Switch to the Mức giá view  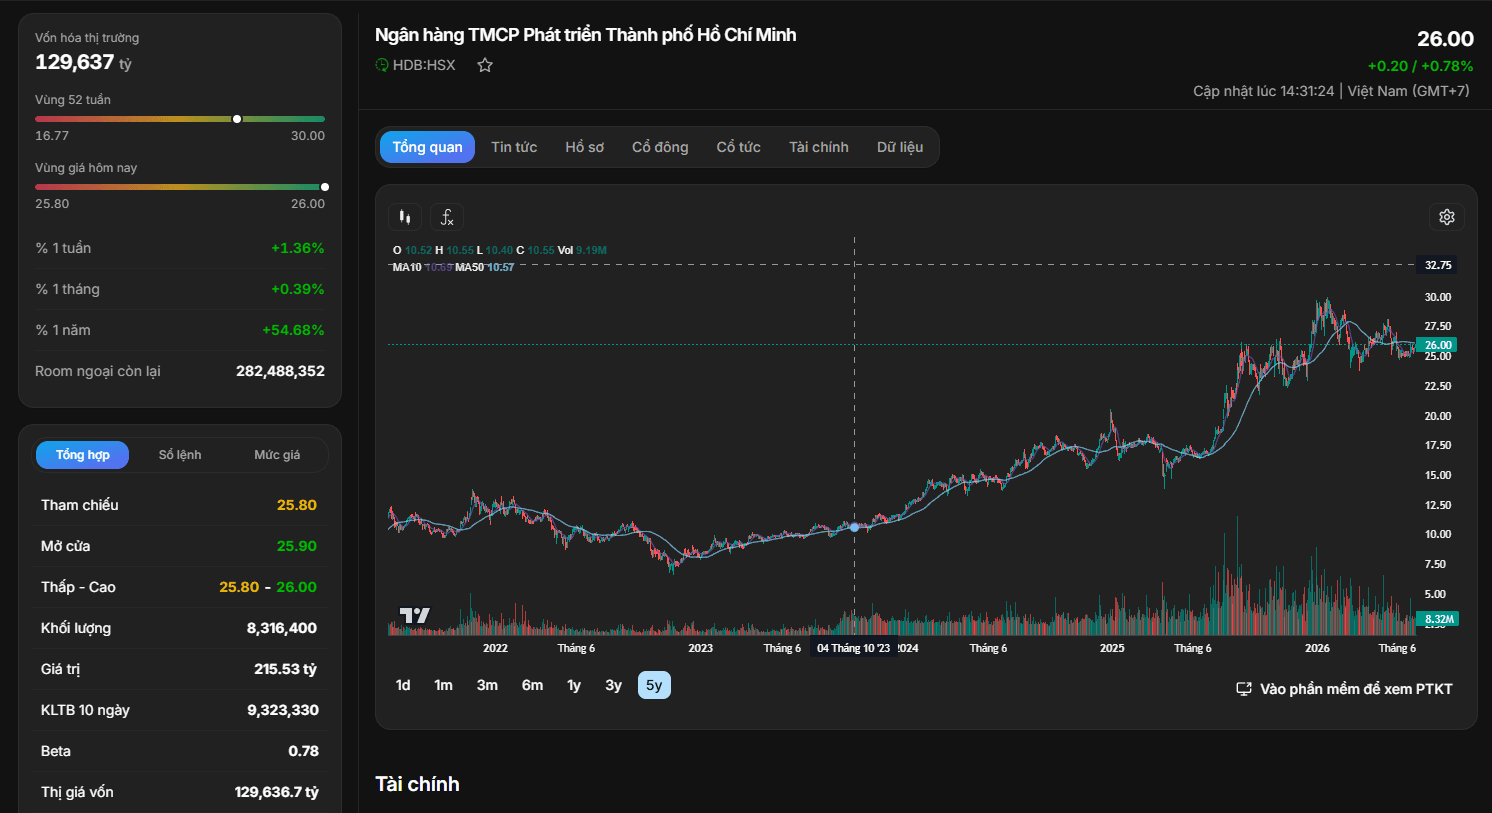(277, 455)
